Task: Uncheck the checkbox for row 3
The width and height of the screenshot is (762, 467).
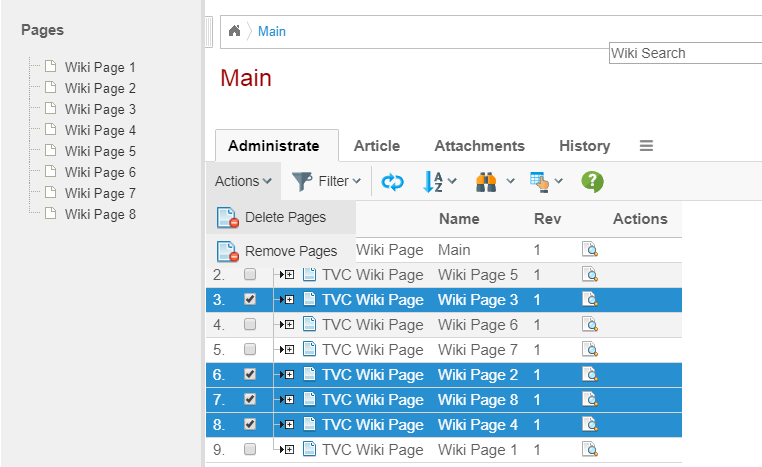Action: click(x=250, y=299)
